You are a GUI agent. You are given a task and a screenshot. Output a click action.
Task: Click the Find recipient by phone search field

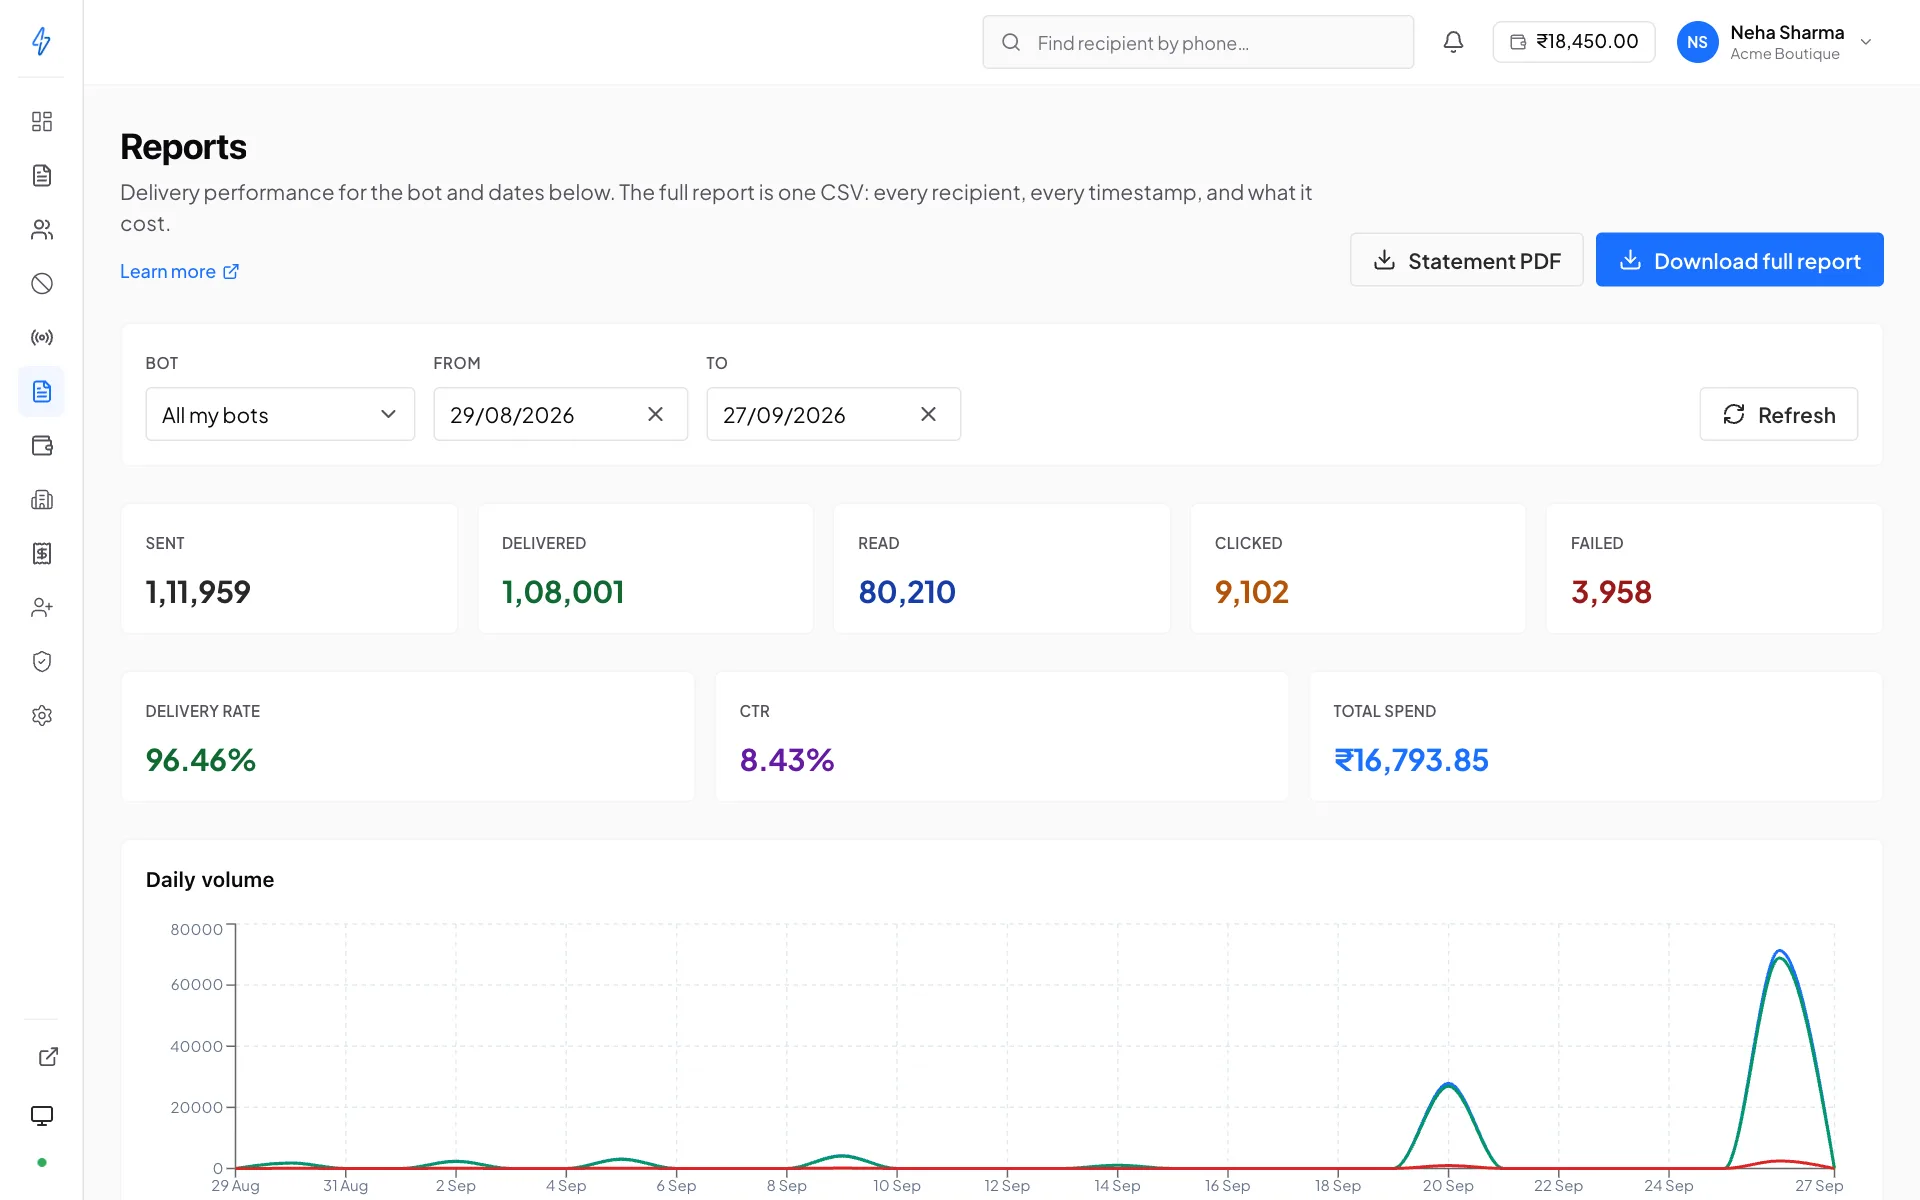[x=1198, y=42]
